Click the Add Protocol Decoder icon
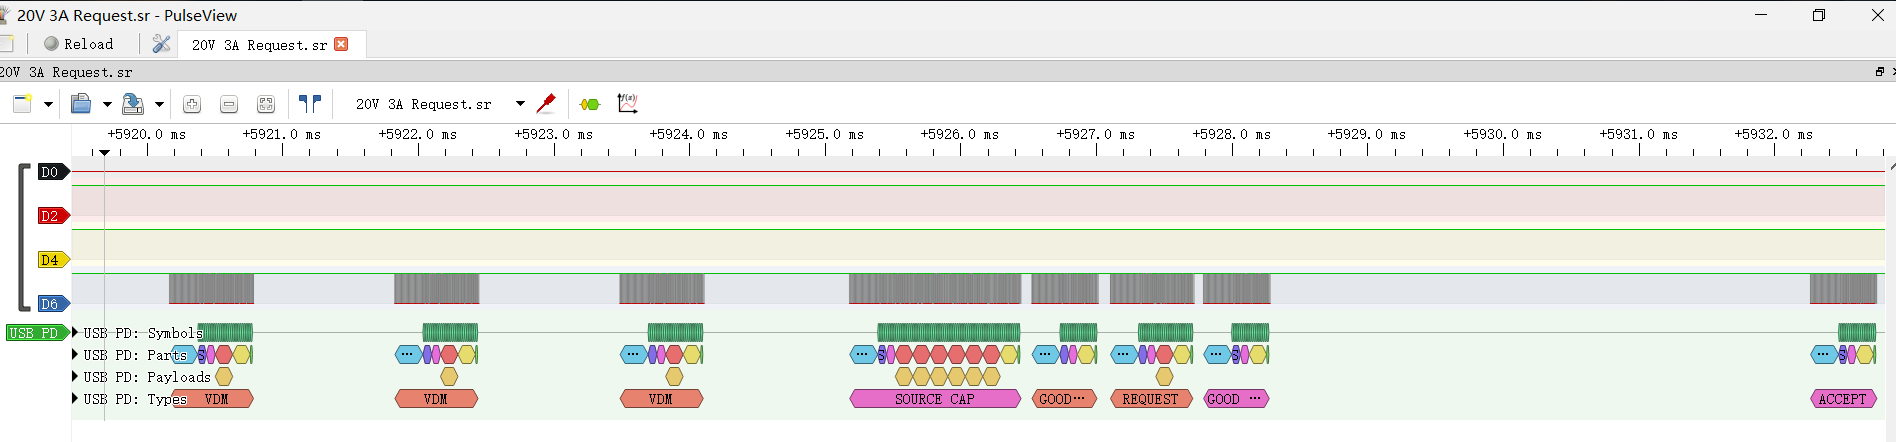The height and width of the screenshot is (442, 1896). (590, 104)
